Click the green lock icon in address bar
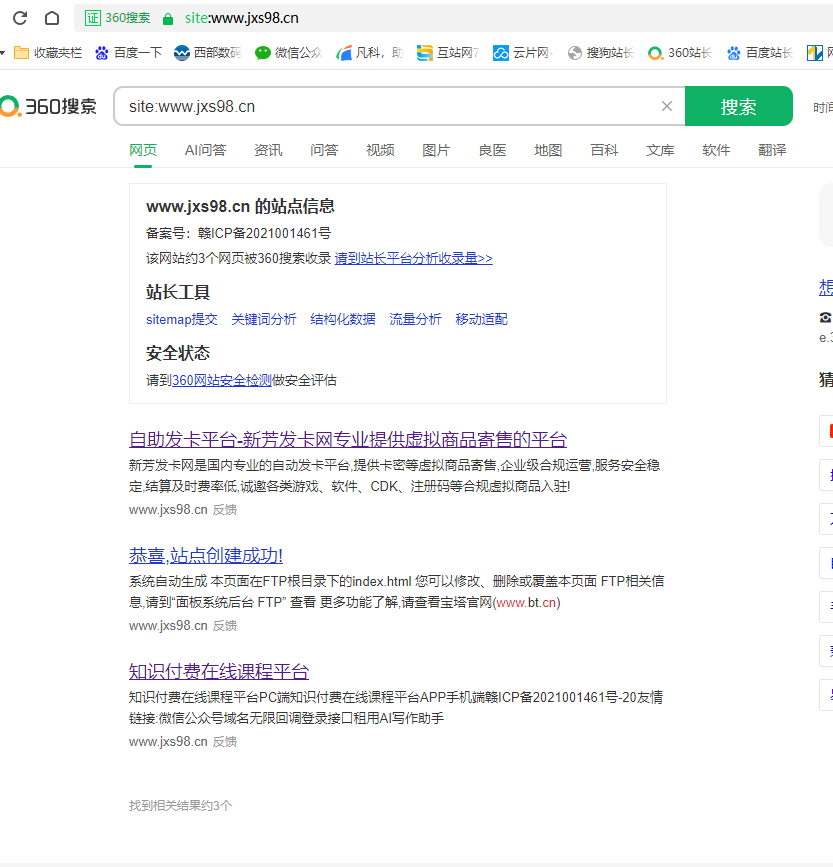This screenshot has height=867, width=833. 168,19
